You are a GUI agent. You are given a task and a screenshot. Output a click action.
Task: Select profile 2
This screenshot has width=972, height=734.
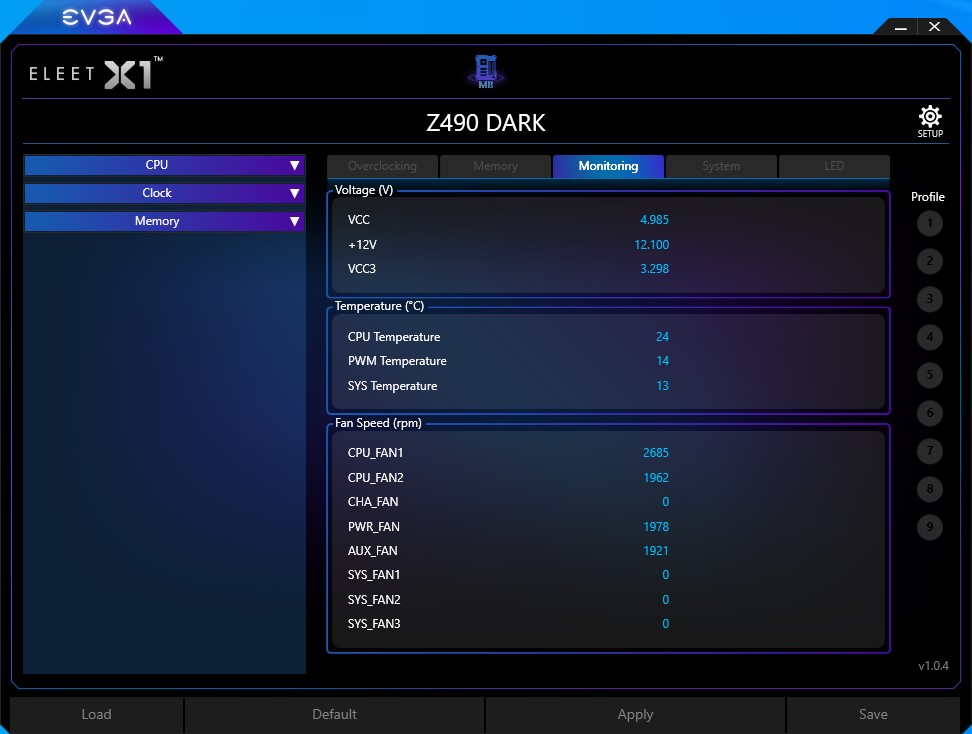(929, 261)
